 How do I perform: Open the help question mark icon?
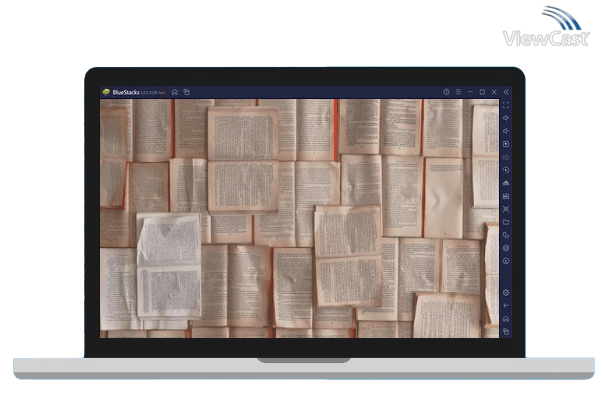click(x=446, y=92)
